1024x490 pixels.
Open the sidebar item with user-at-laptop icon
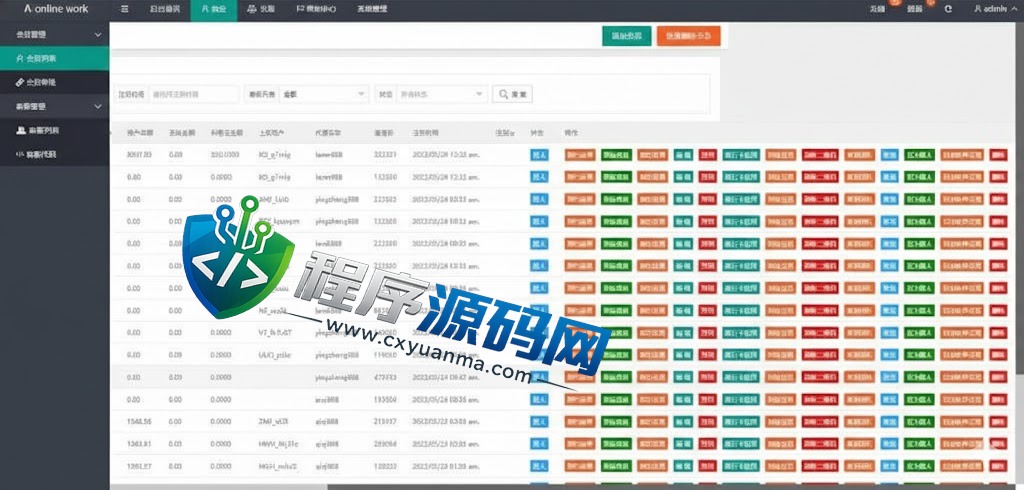tap(55, 130)
